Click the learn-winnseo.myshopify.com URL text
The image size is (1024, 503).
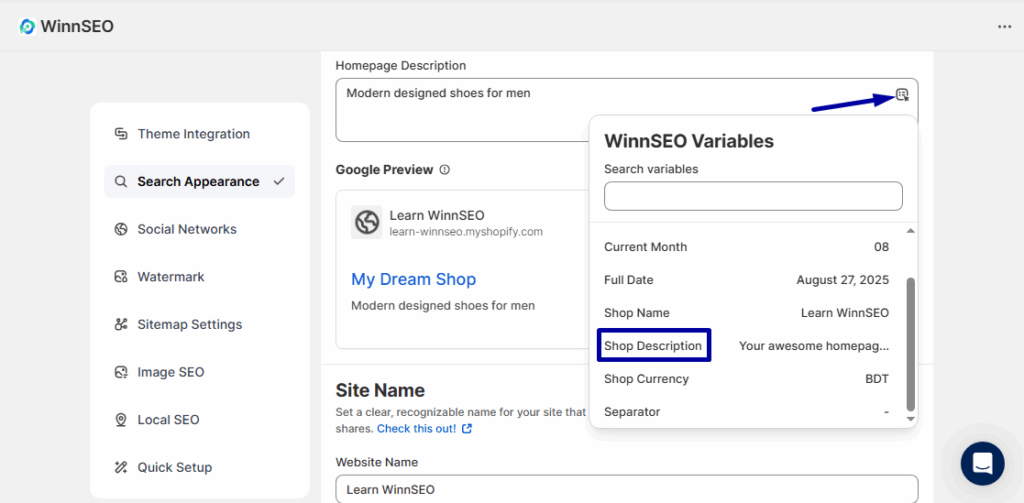coord(466,232)
